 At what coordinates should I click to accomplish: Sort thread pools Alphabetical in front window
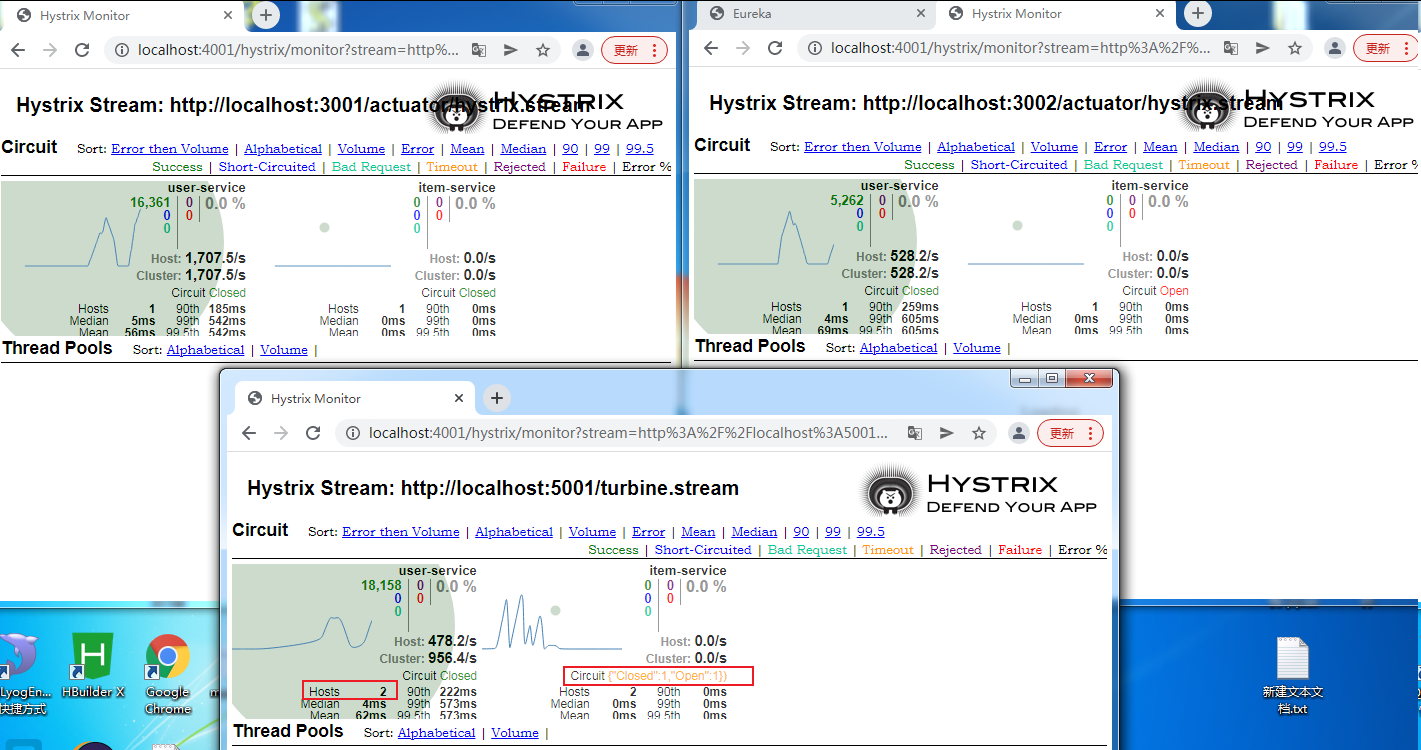437,733
